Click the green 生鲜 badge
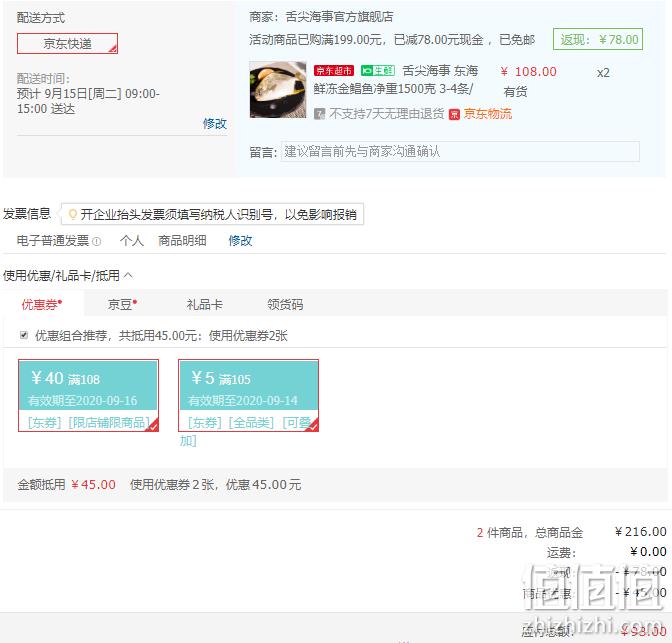 tap(378, 70)
